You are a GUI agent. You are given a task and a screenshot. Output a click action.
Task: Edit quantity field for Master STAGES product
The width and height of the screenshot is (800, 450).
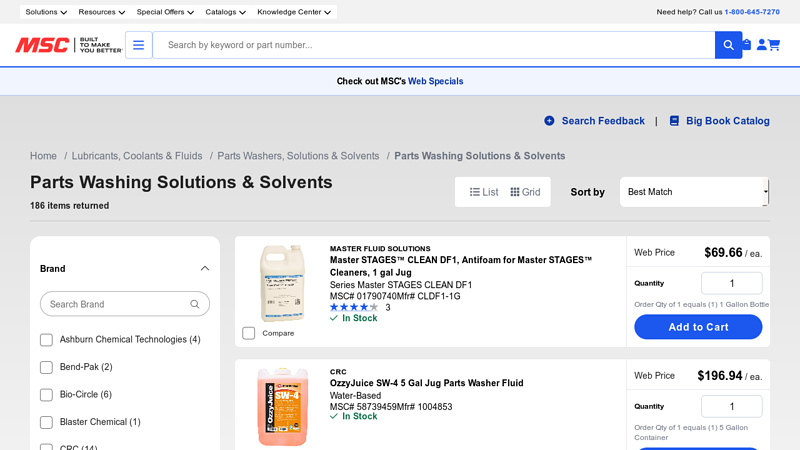pyautogui.click(x=732, y=283)
